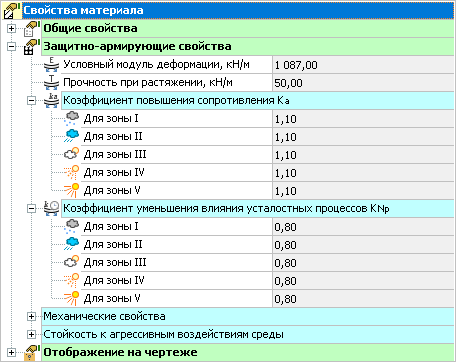Edit Ka value 1,10 for зона I
The image size is (456, 362).
364,119
